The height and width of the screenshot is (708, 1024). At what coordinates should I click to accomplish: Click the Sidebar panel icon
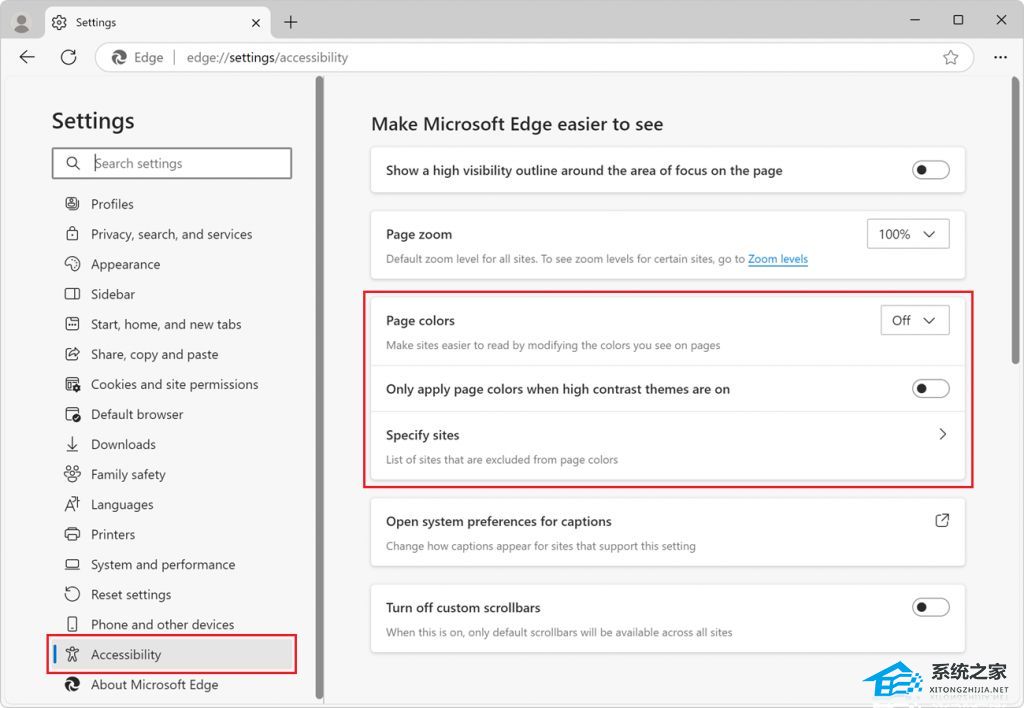pos(72,294)
